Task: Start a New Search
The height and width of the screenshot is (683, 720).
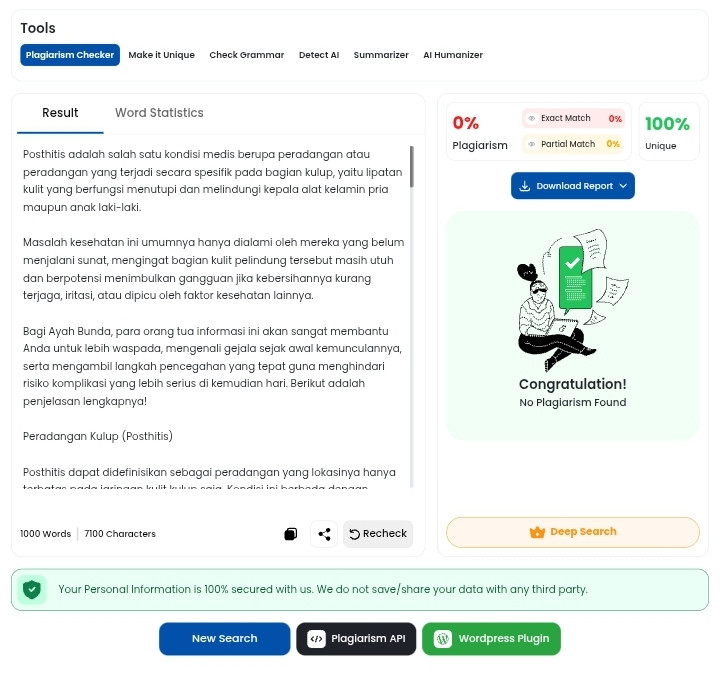Action: [x=225, y=639]
